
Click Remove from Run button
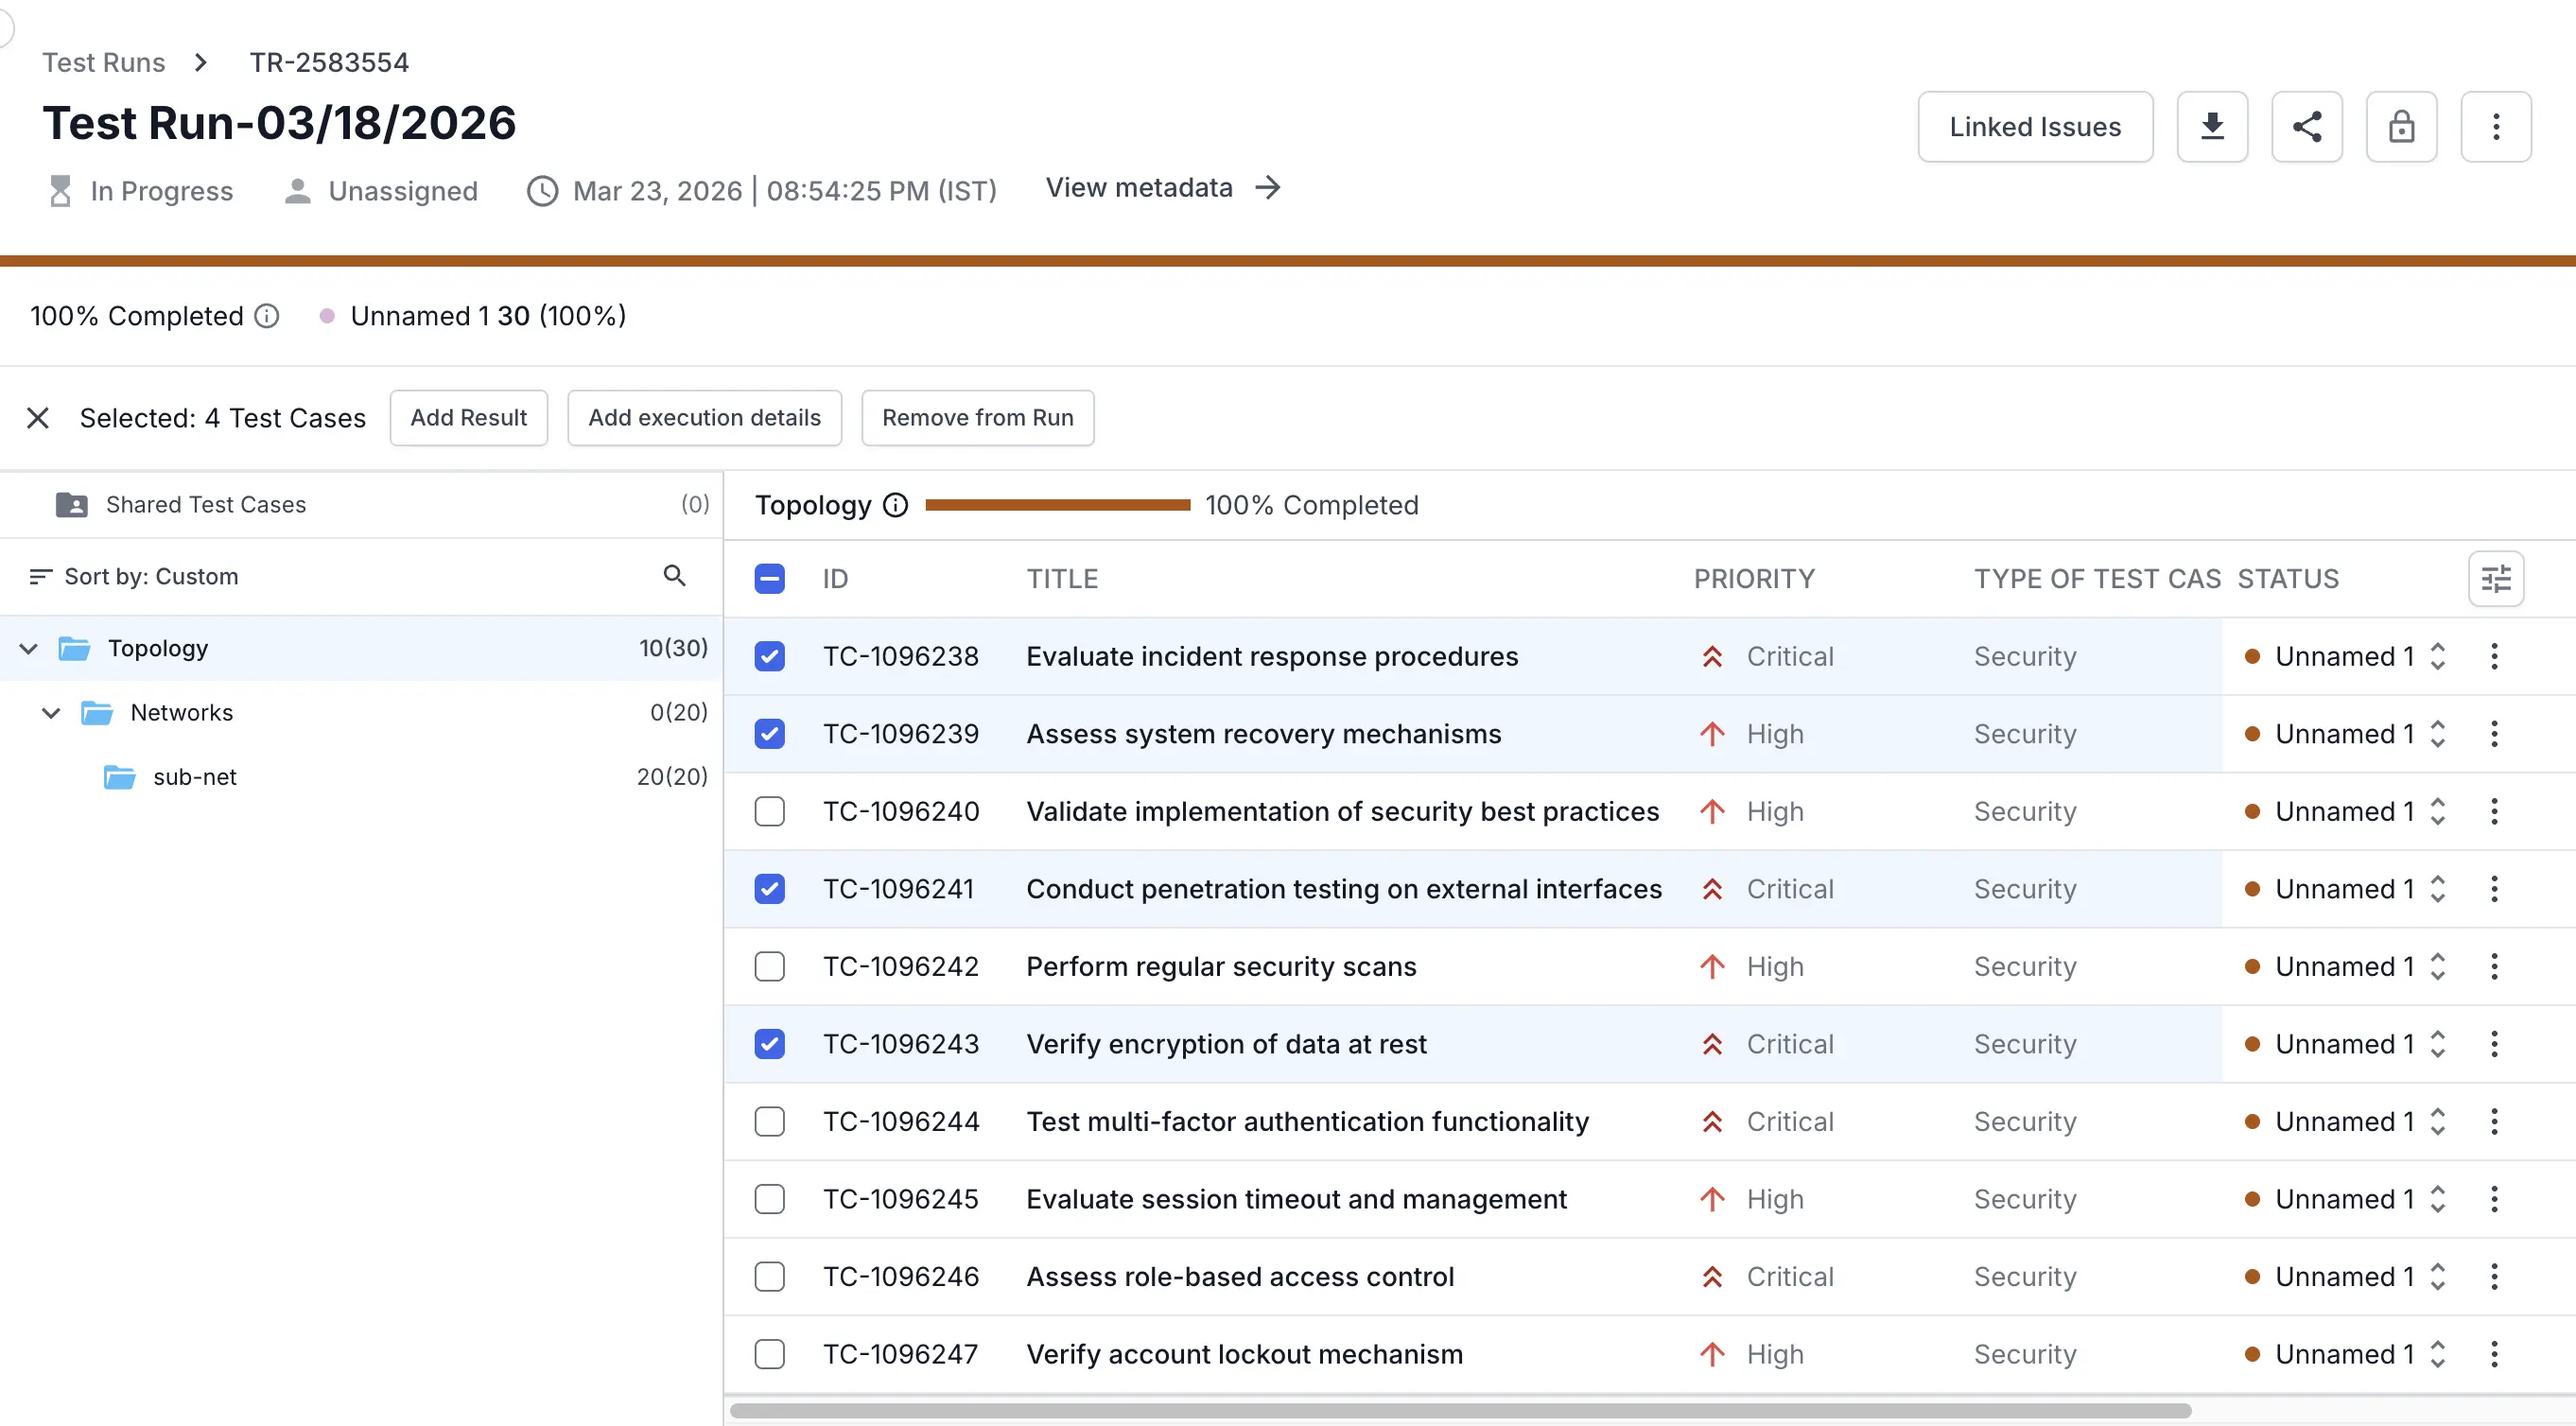point(978,418)
